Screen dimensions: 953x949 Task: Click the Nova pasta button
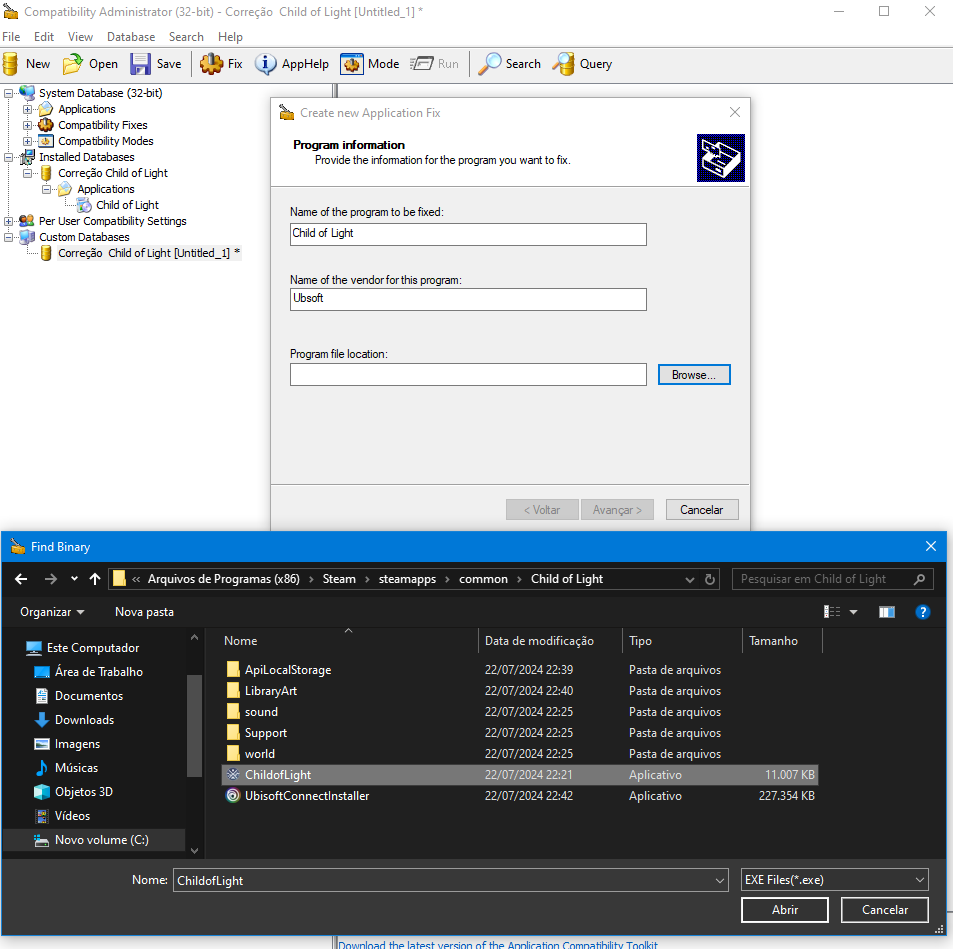144,612
